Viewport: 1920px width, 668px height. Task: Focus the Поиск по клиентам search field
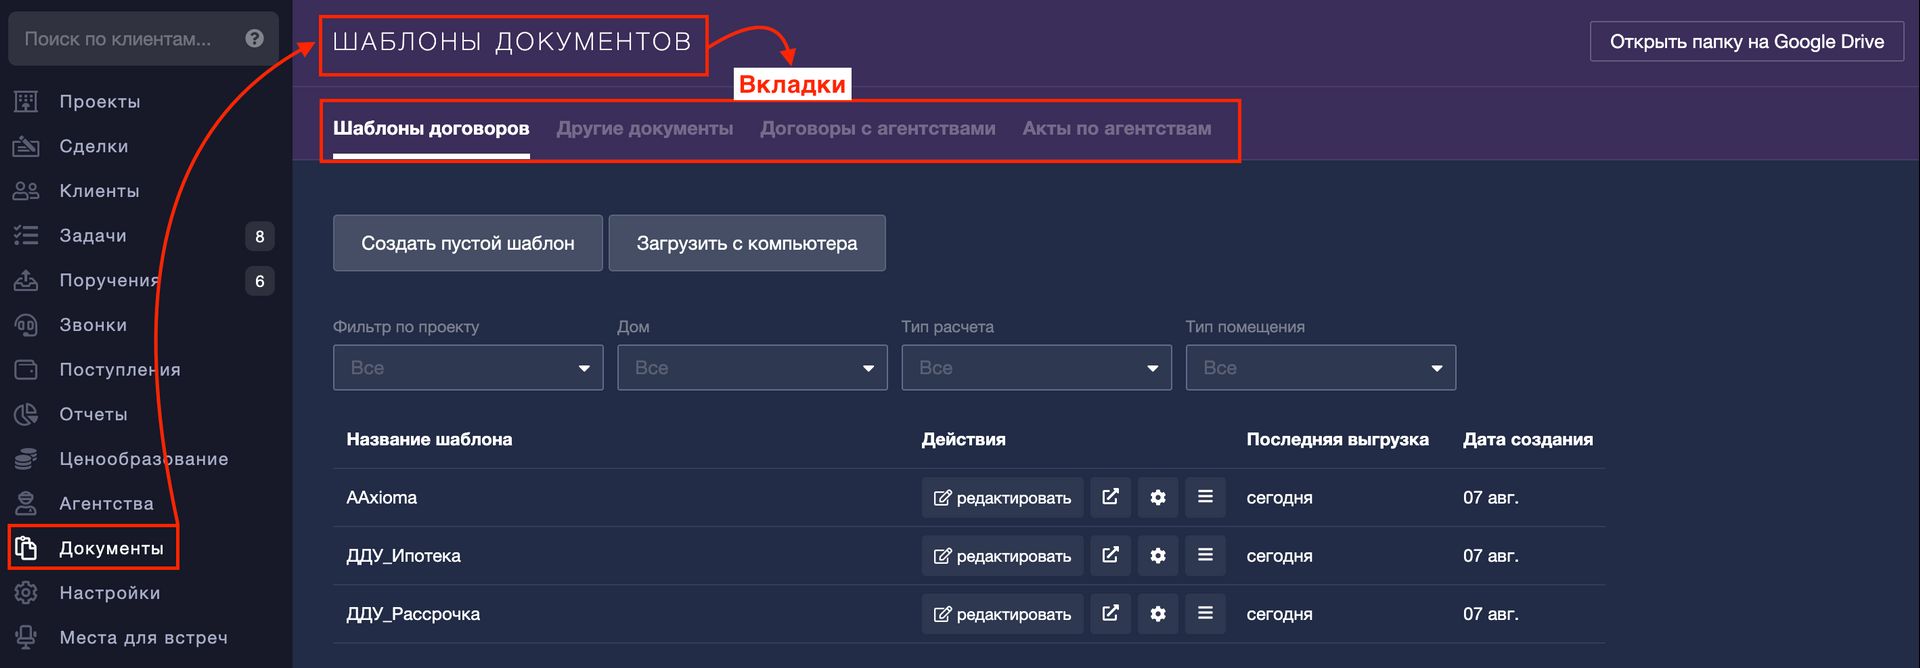coord(120,39)
